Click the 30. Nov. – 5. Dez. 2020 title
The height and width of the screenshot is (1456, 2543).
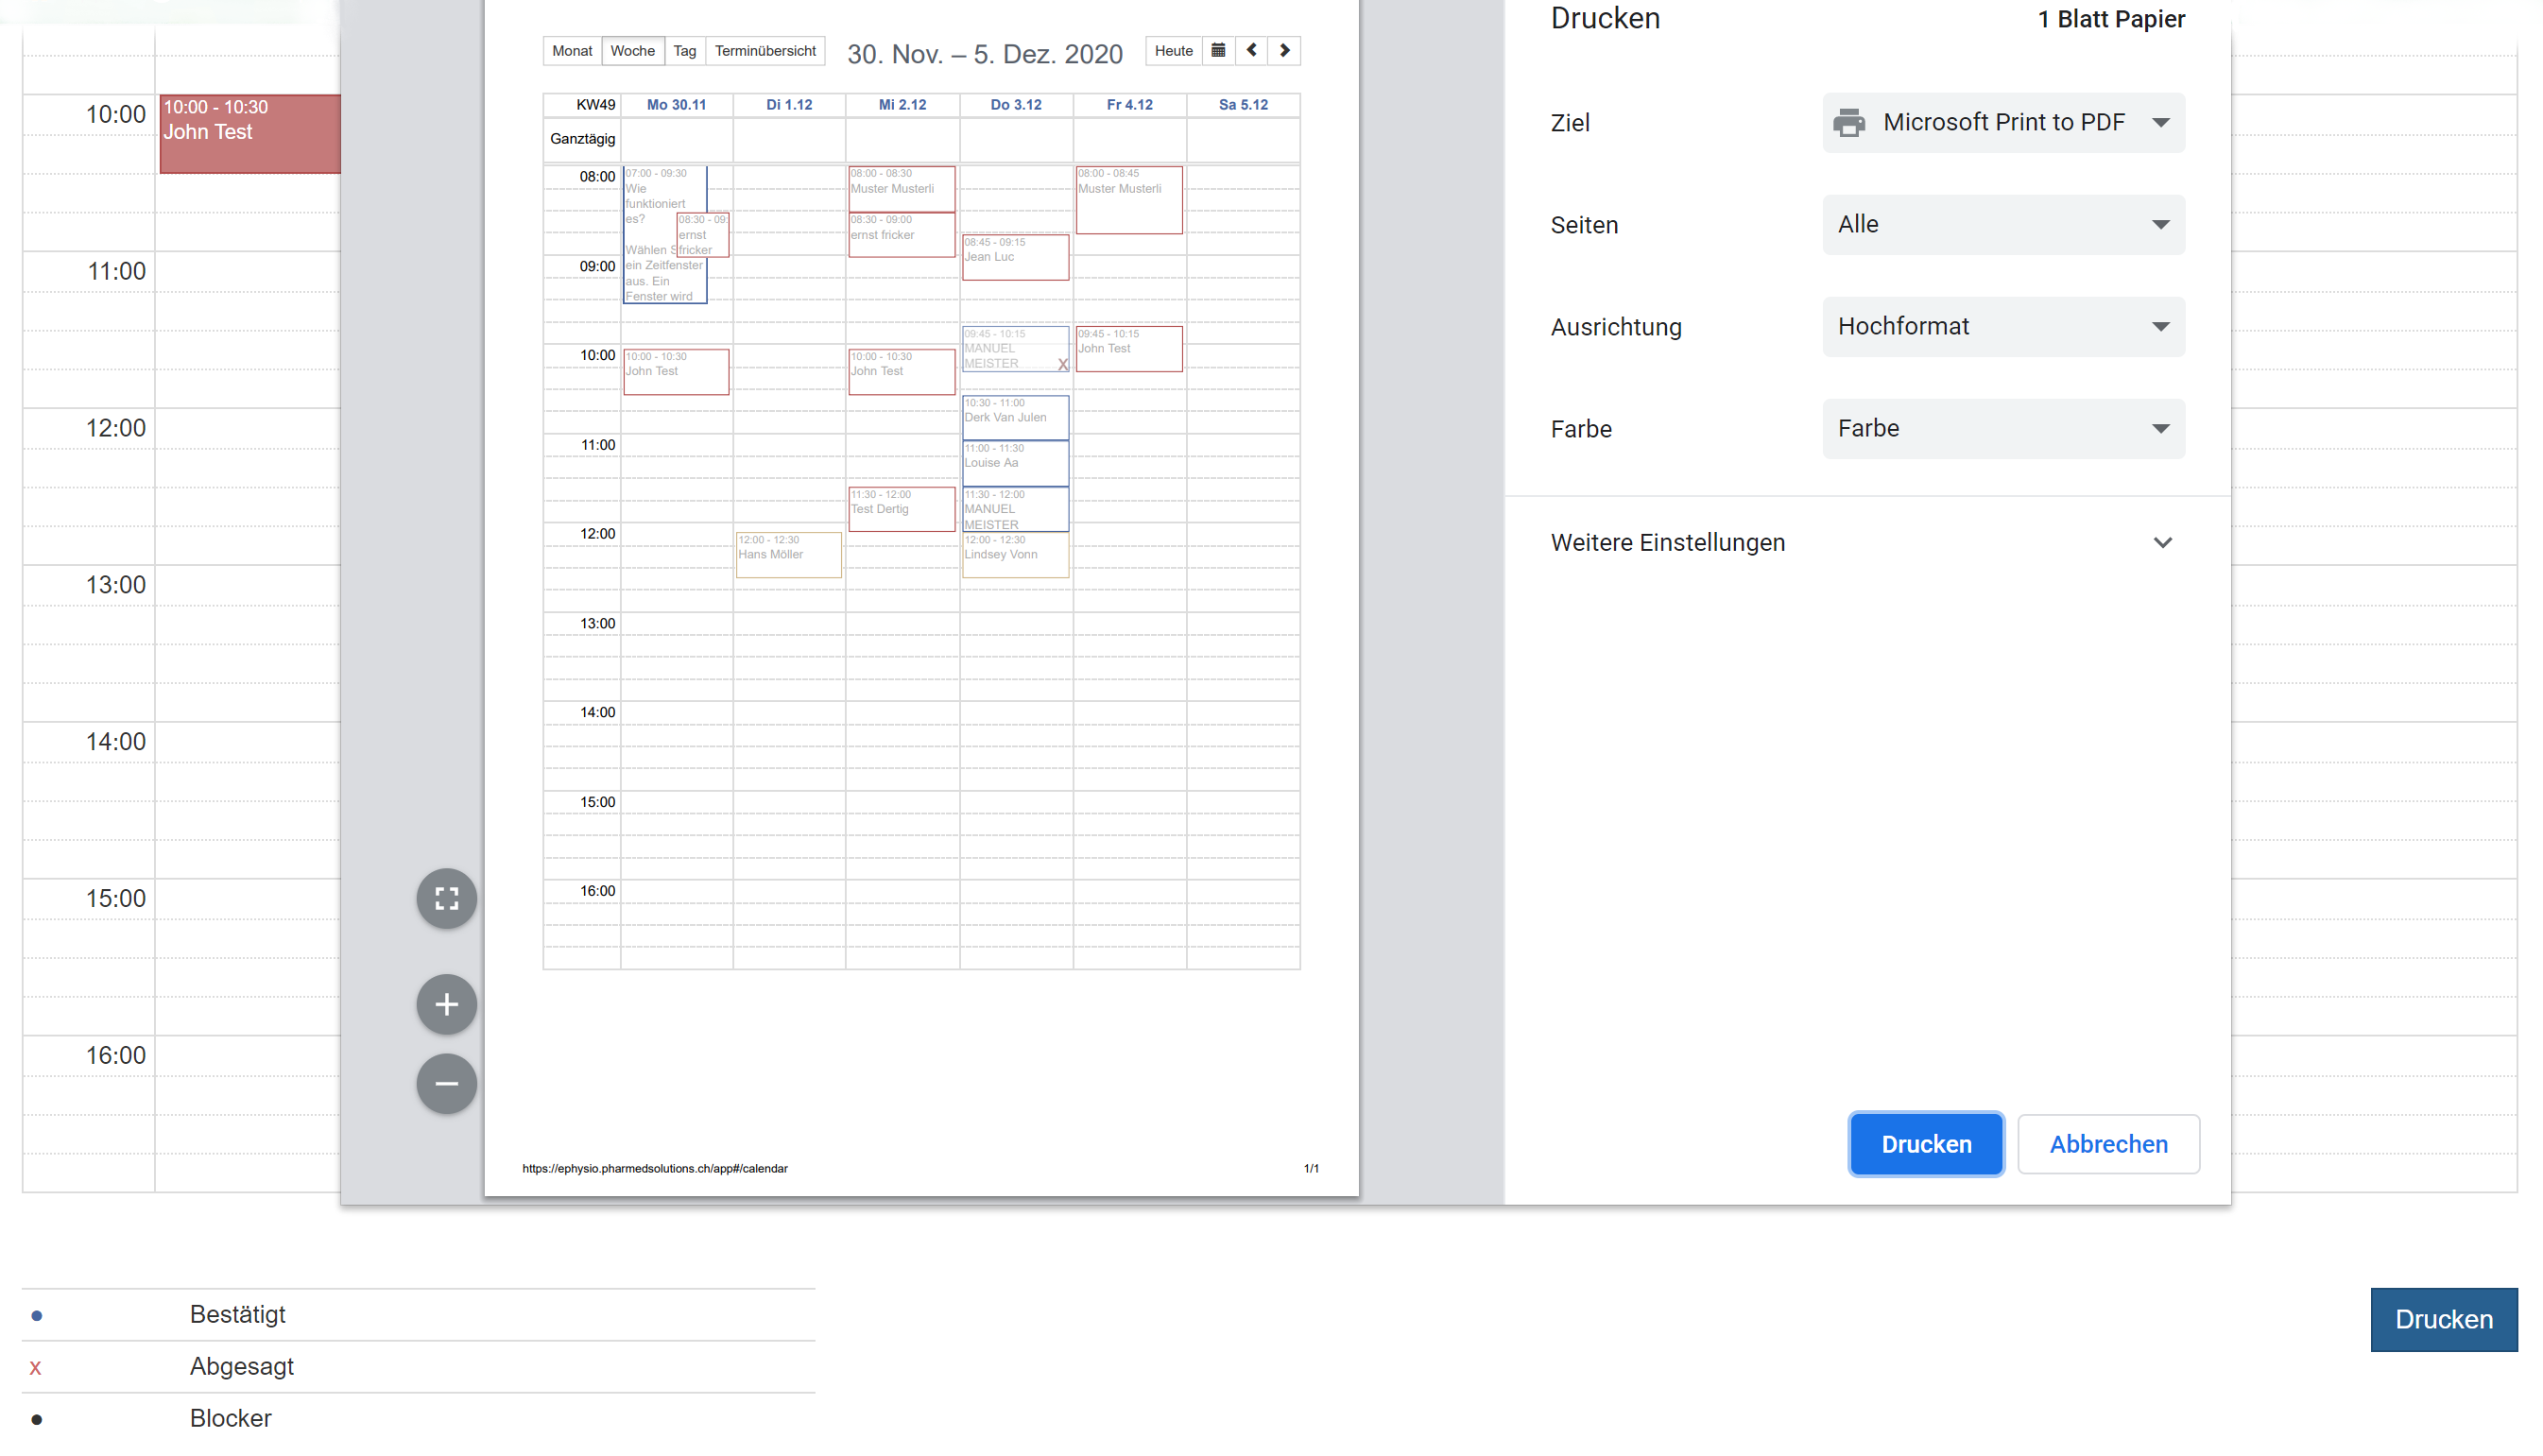coord(984,54)
